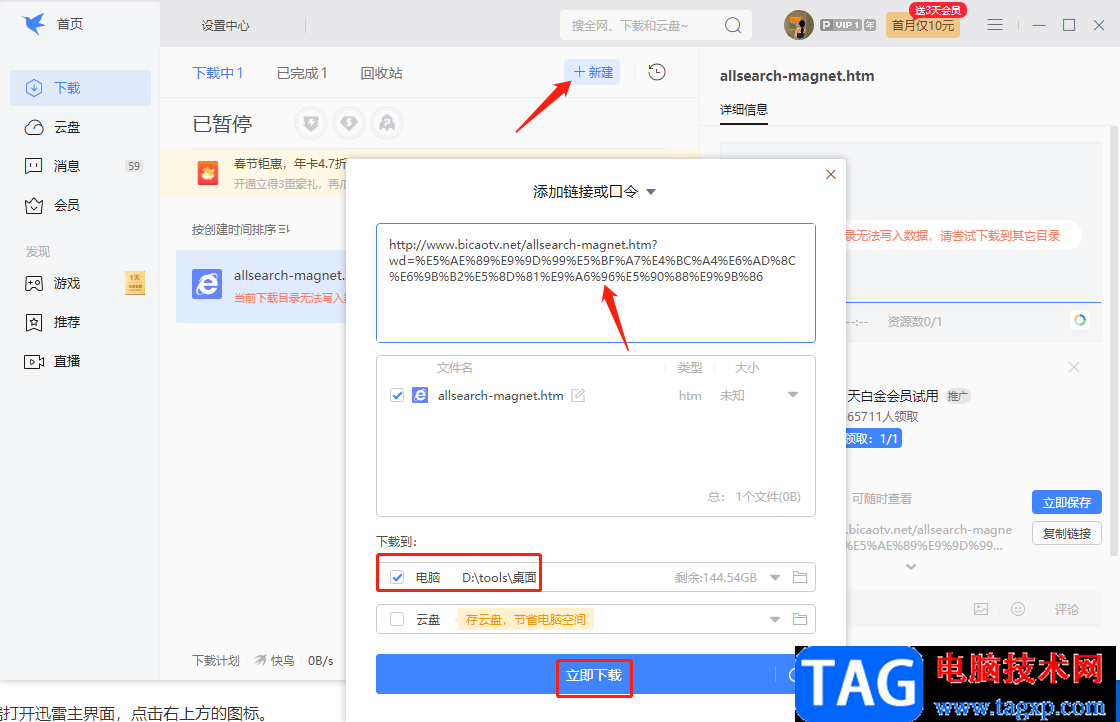
Task: Expand the 添加链接或口令 title dropdown
Action: pos(651,191)
